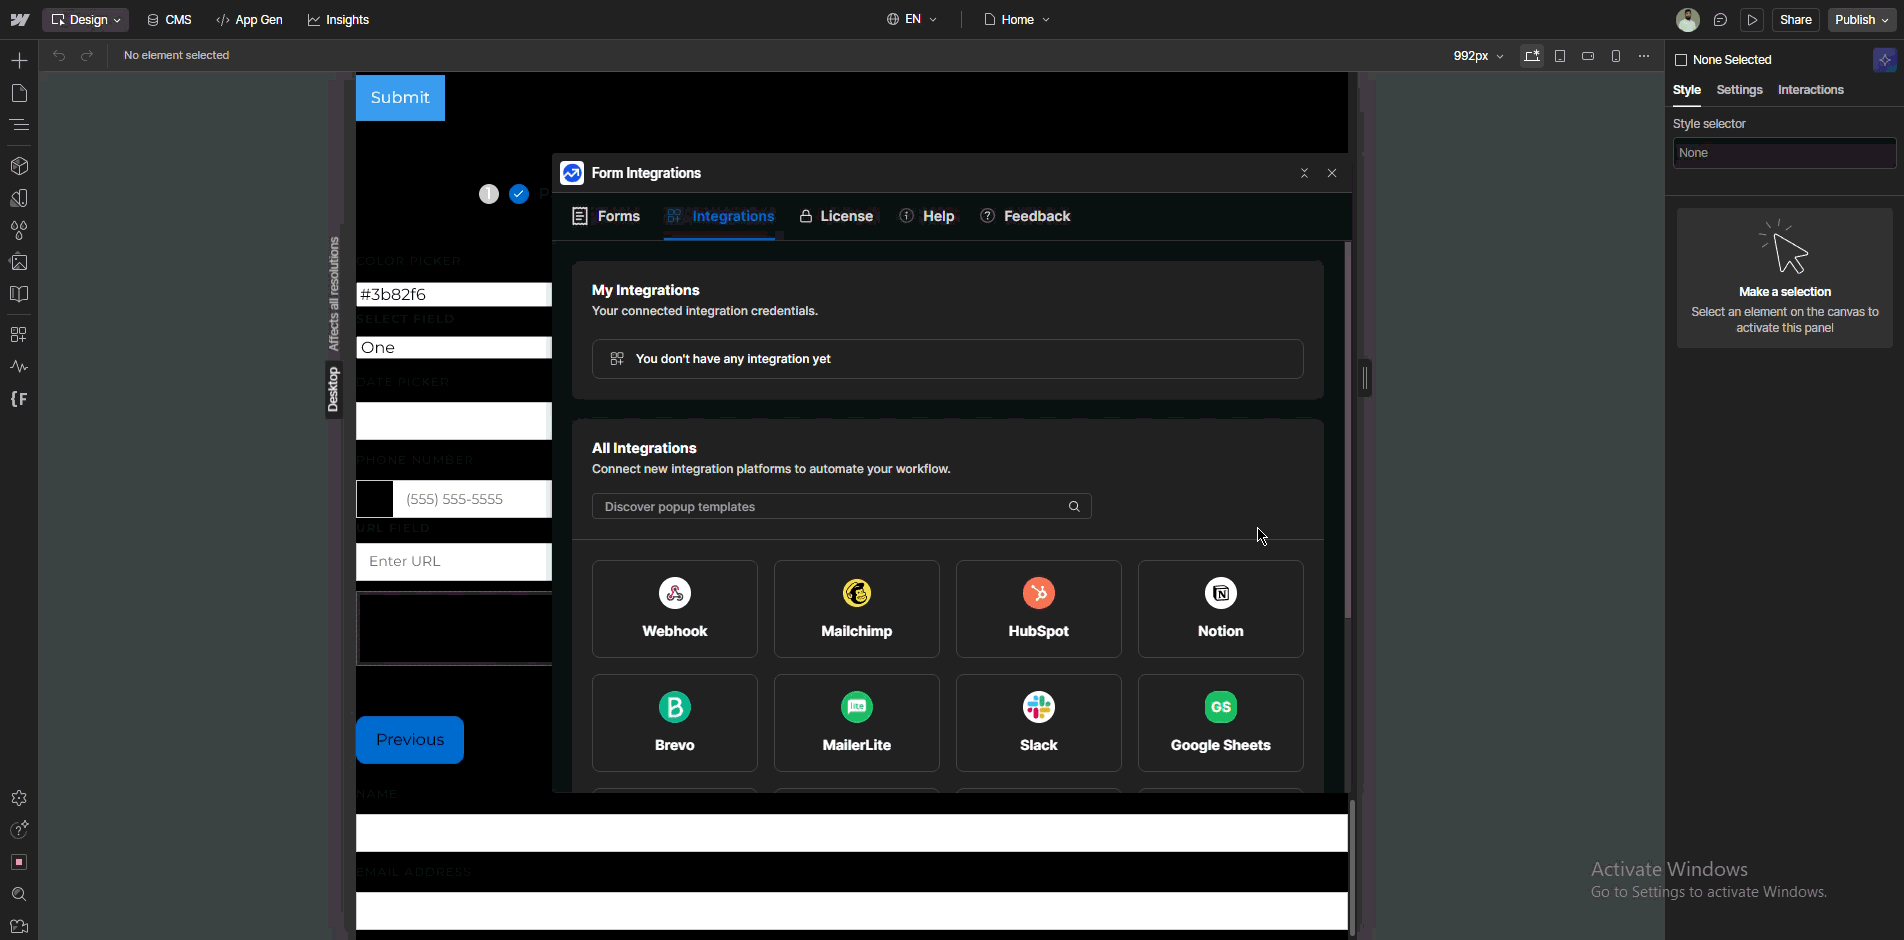The image size is (1904, 940).
Task: Uncheck the blue checked checkbox on canvas
Action: pyautogui.click(x=519, y=194)
